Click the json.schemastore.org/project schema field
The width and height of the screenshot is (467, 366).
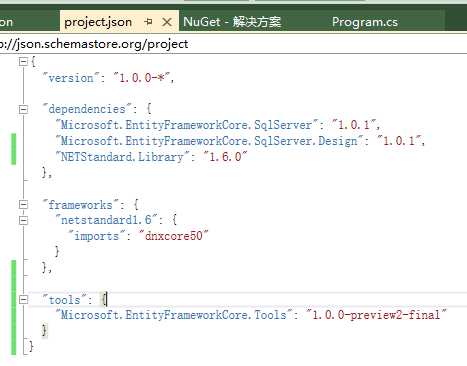[x=233, y=44]
